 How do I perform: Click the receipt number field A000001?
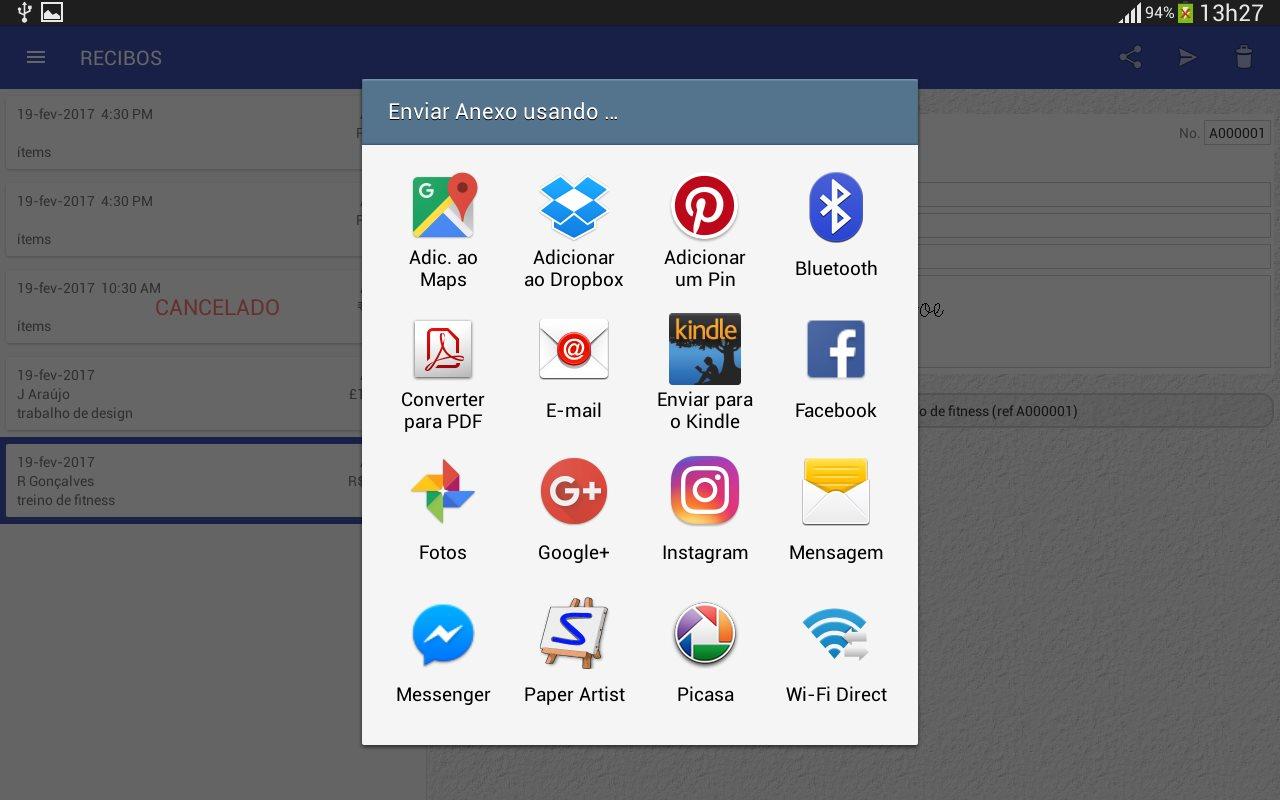pyautogui.click(x=1237, y=133)
